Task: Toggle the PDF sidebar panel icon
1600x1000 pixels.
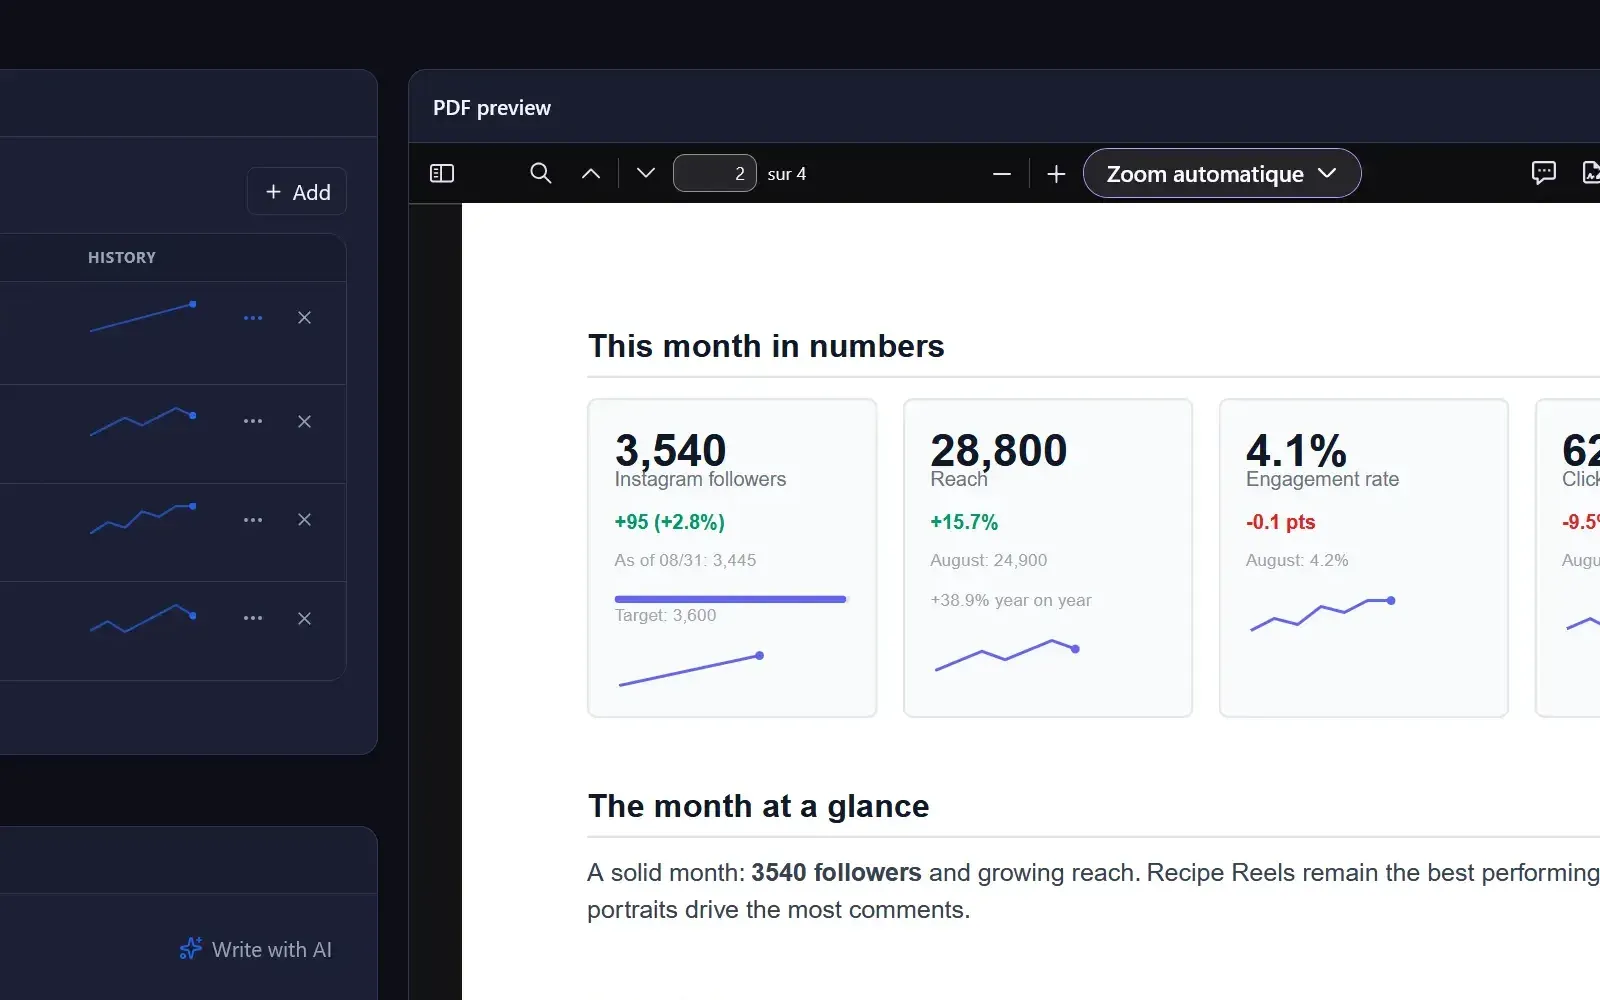Action: 442,173
